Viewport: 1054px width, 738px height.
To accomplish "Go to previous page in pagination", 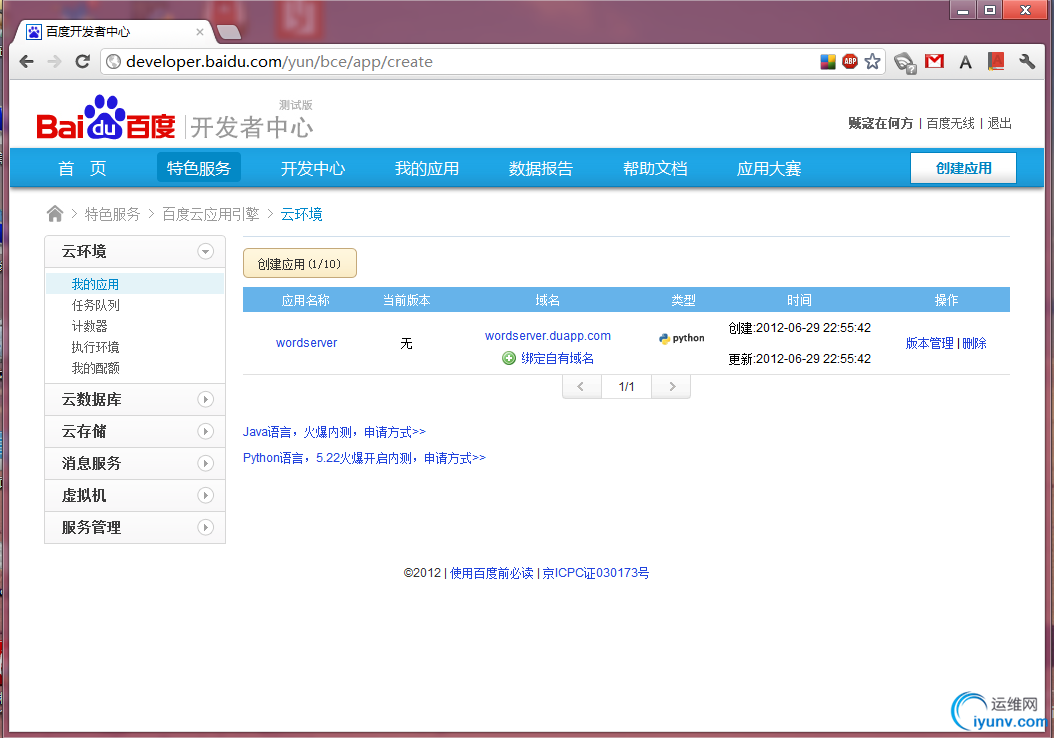I will [581, 386].
